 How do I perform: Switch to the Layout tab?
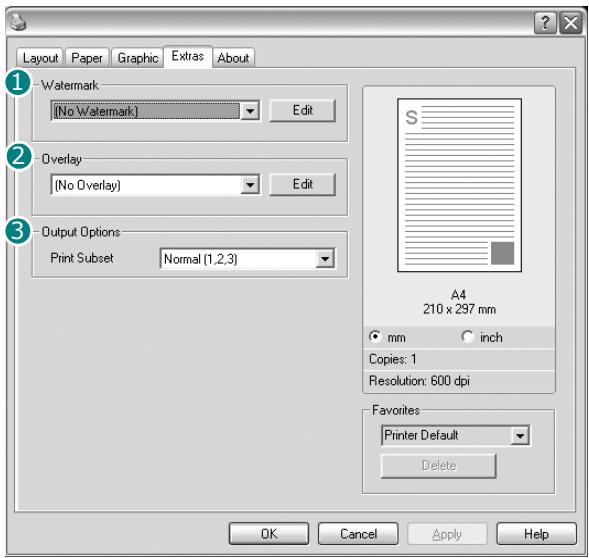40,58
